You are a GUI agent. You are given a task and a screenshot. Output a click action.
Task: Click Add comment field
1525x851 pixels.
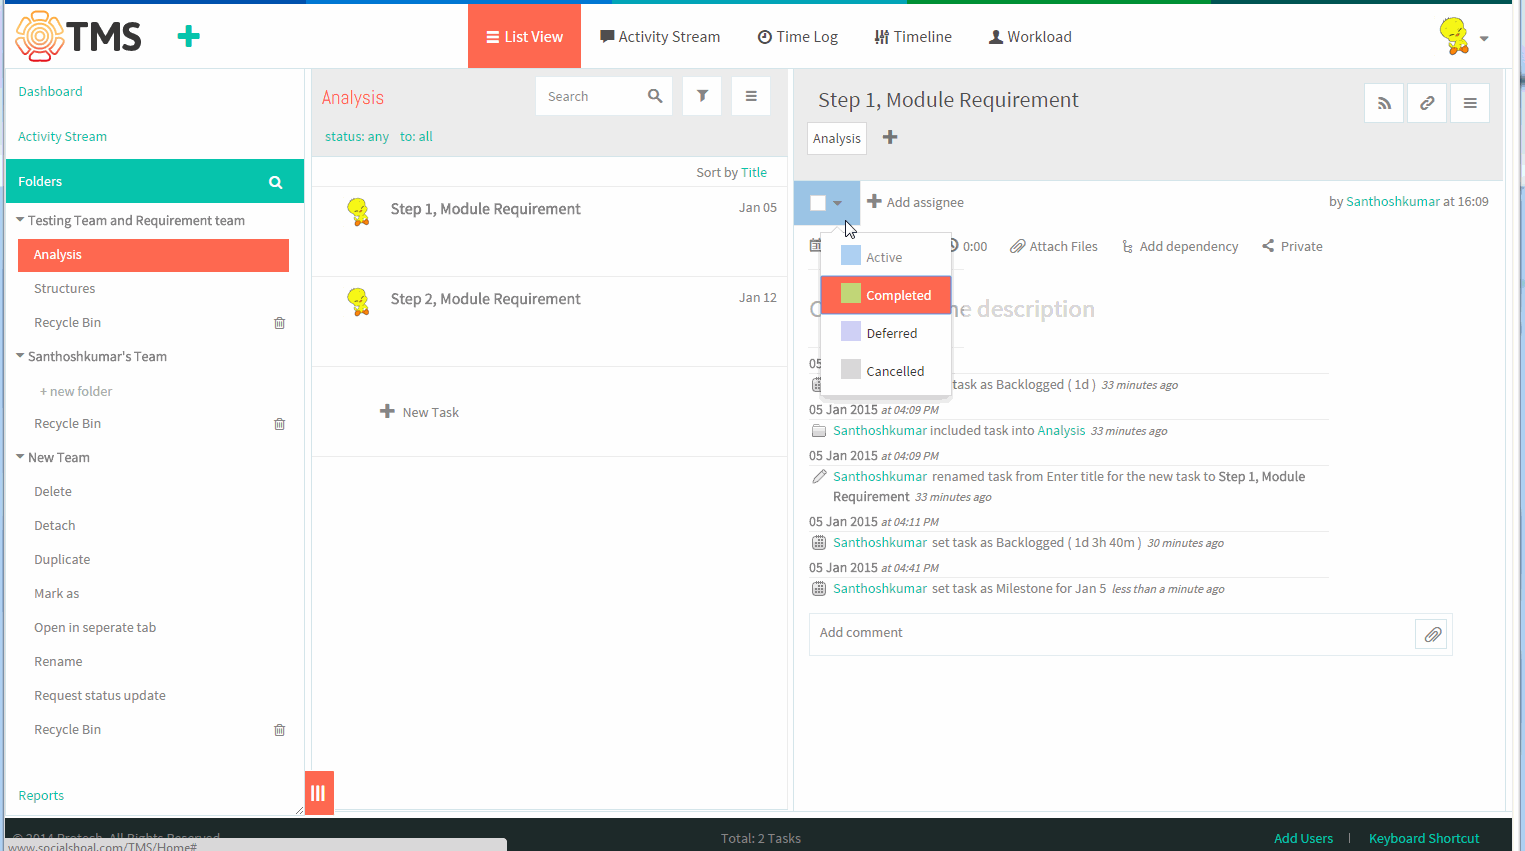pyautogui.click(x=1111, y=633)
